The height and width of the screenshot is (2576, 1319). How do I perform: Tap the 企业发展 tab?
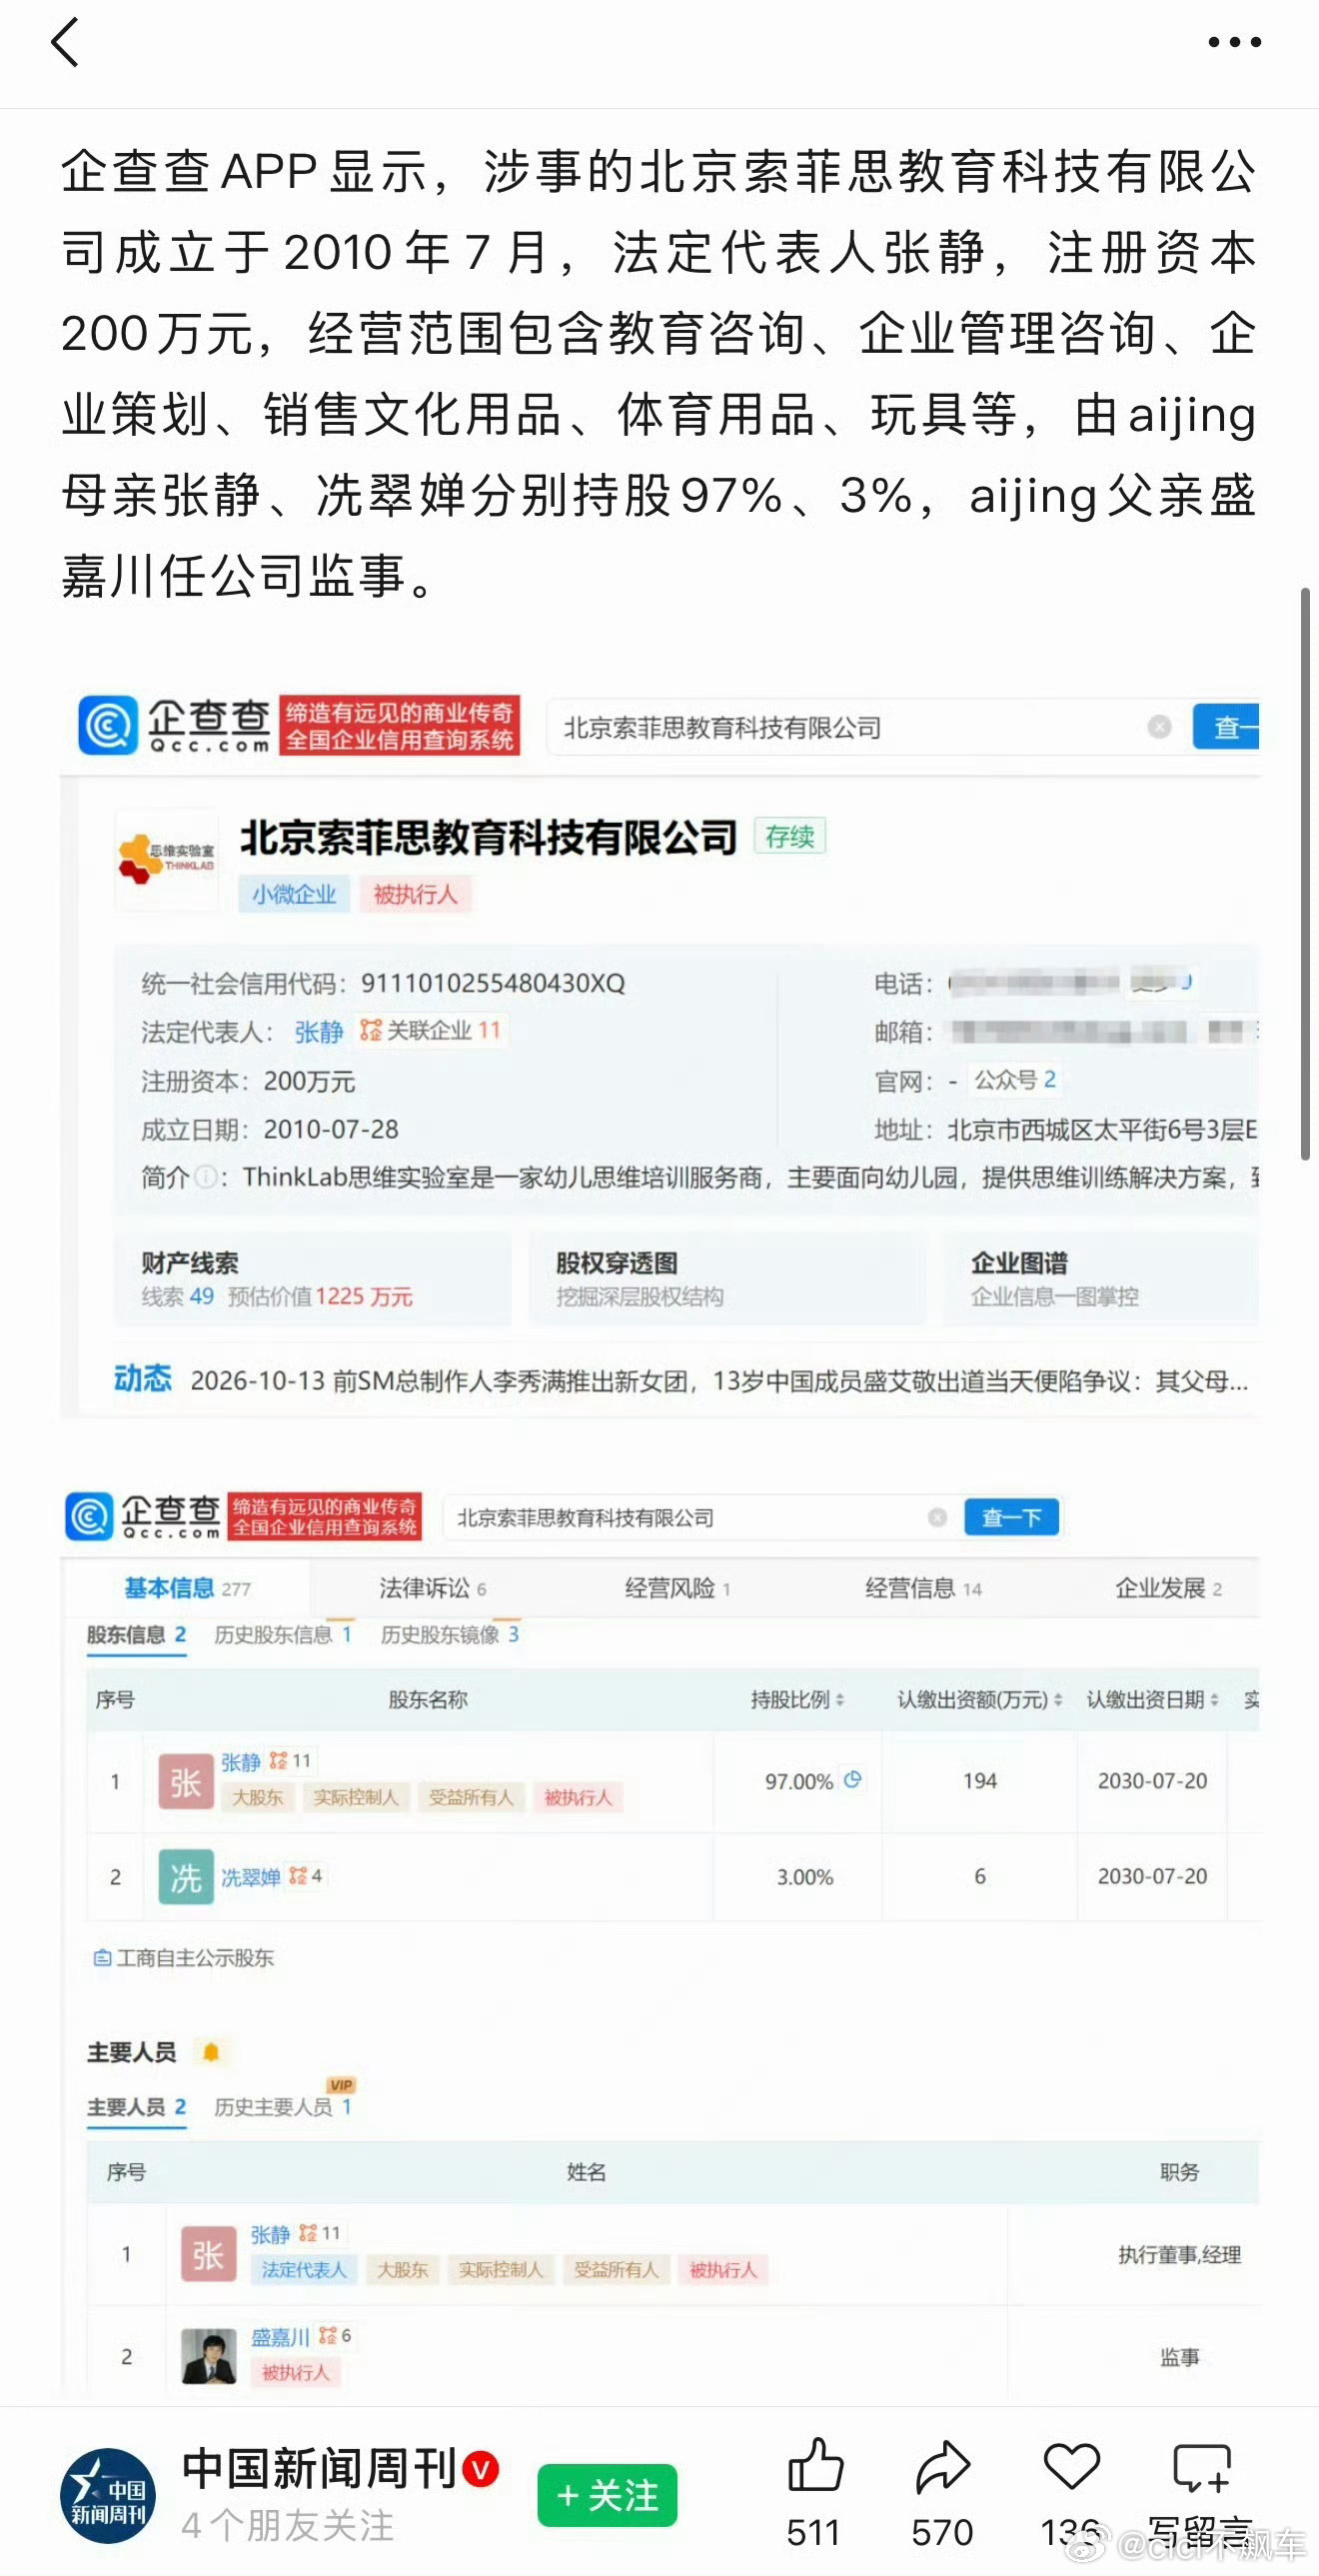click(1168, 1588)
